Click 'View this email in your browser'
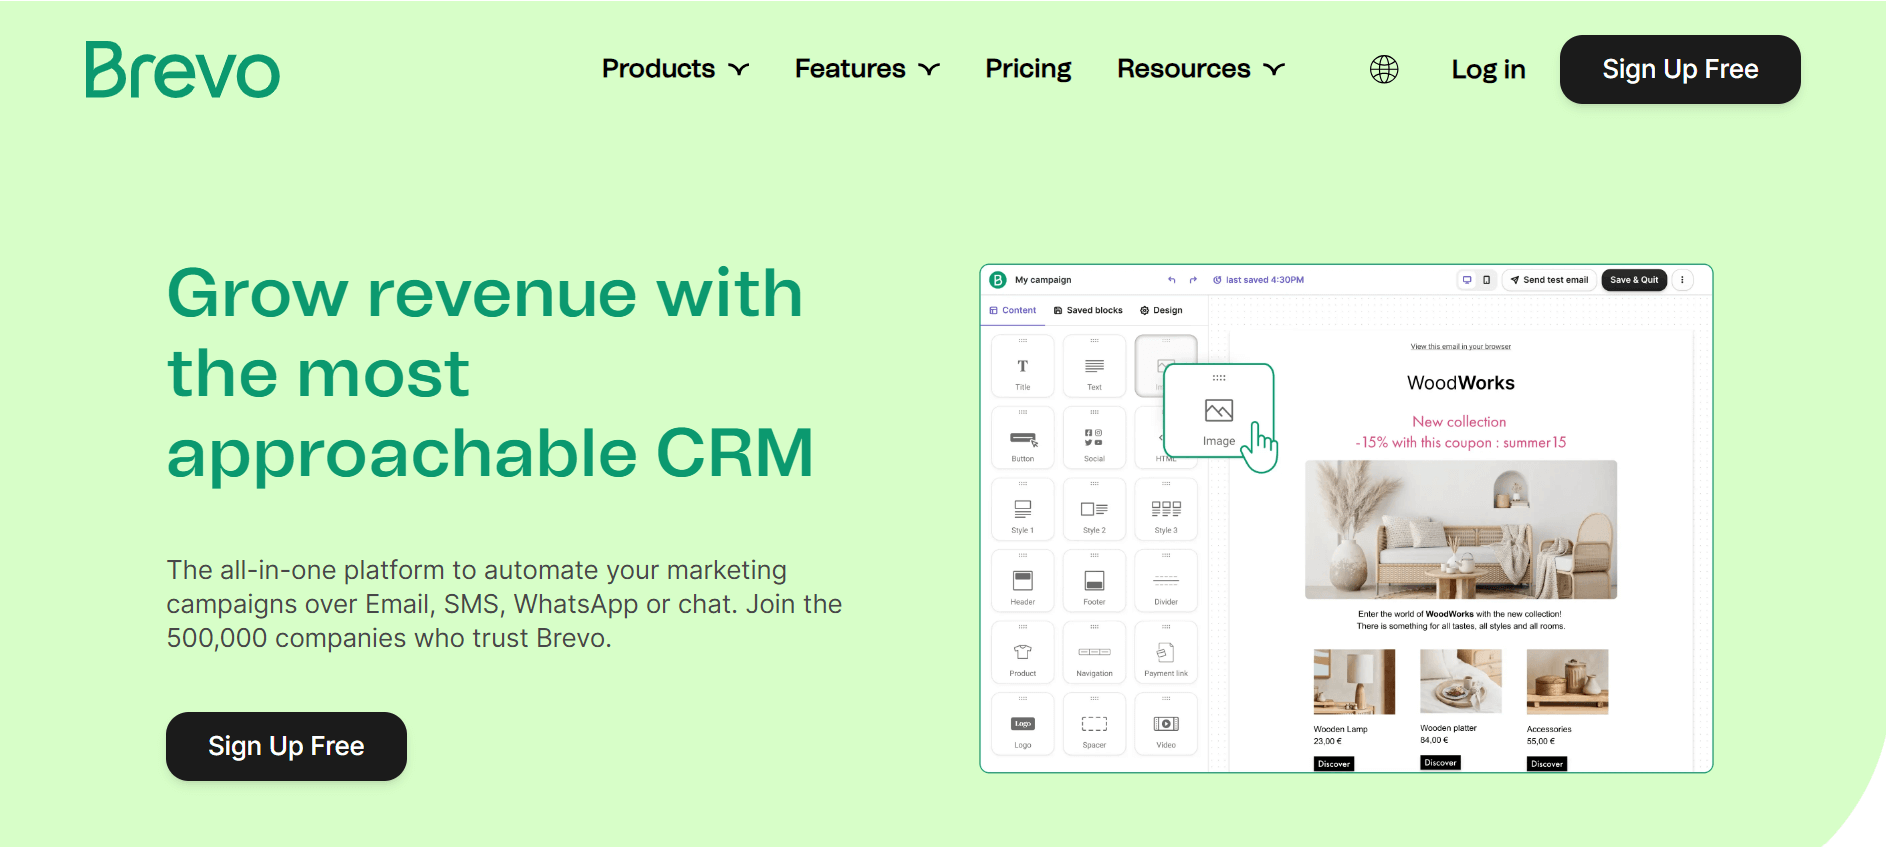This screenshot has height=847, width=1886. pos(1461,347)
